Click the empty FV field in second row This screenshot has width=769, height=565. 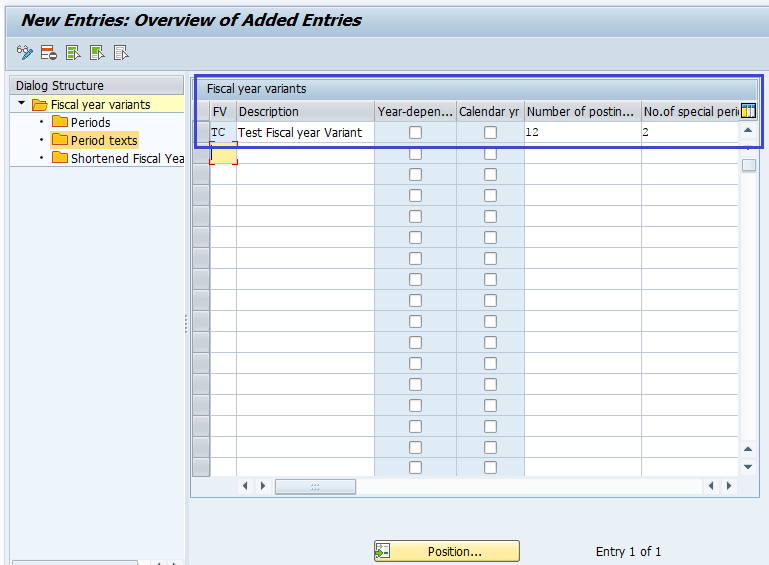click(x=223, y=154)
